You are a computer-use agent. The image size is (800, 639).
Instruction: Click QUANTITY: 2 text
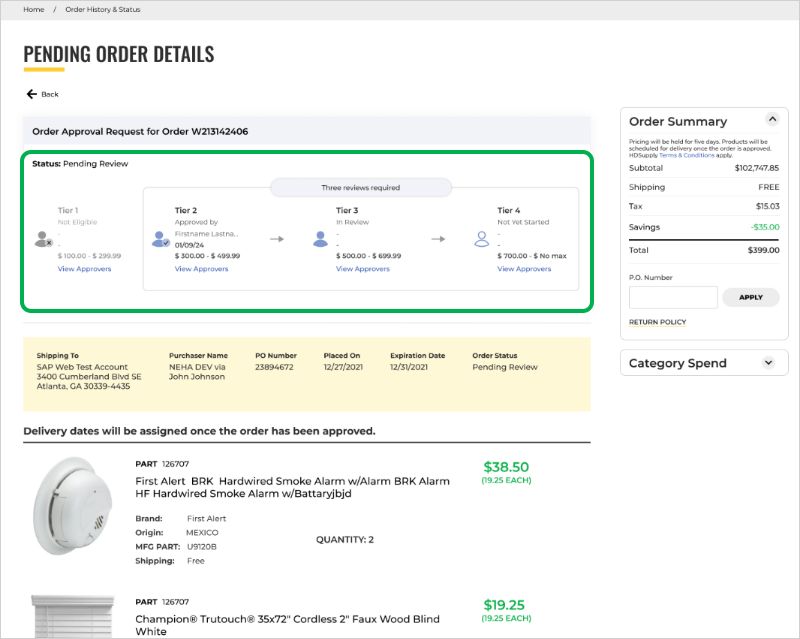point(345,539)
